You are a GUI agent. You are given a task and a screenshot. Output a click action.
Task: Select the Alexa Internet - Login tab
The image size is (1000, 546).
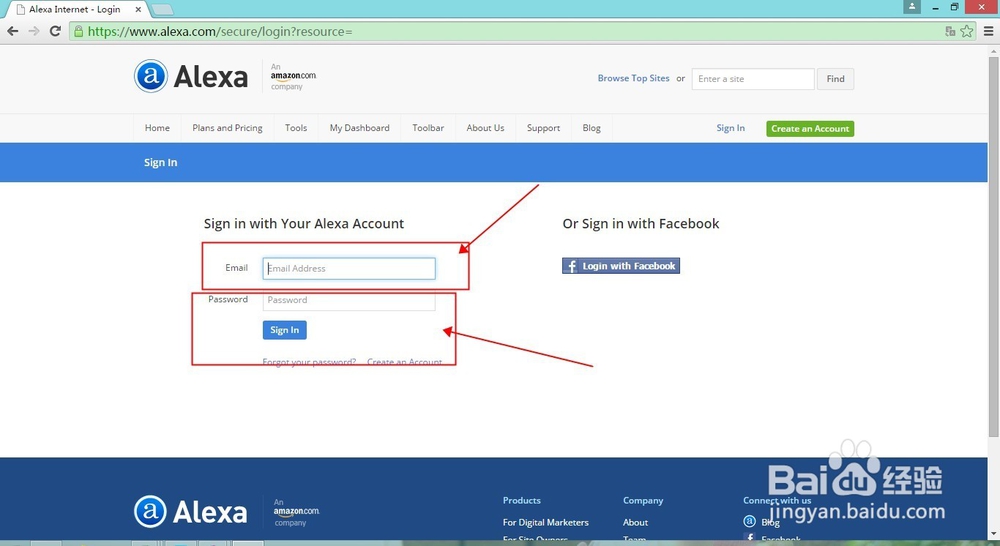pyautogui.click(x=75, y=10)
